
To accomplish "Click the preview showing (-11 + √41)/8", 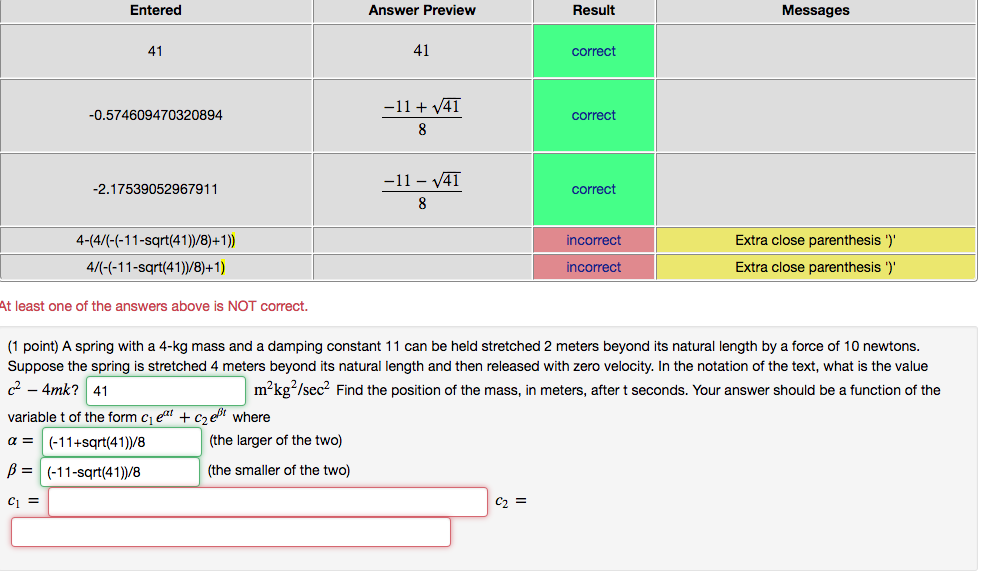I will click(422, 114).
